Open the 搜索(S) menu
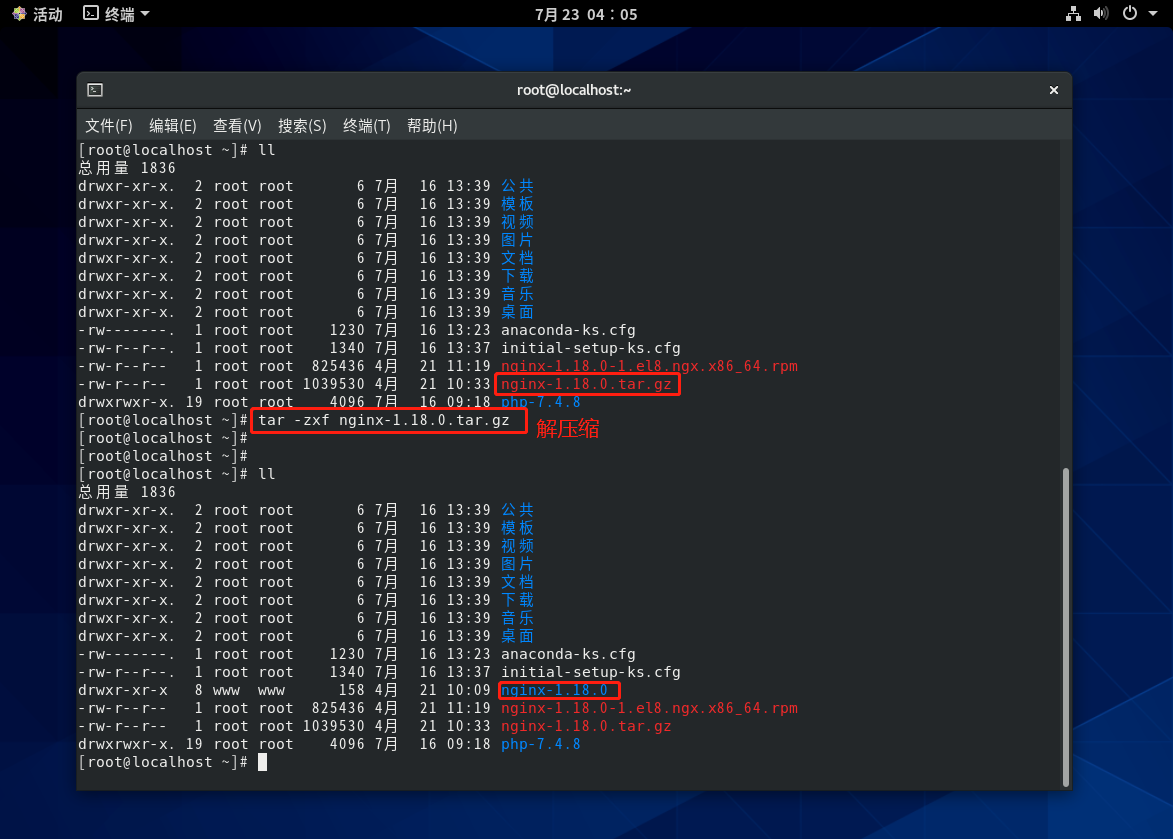 tap(302, 126)
